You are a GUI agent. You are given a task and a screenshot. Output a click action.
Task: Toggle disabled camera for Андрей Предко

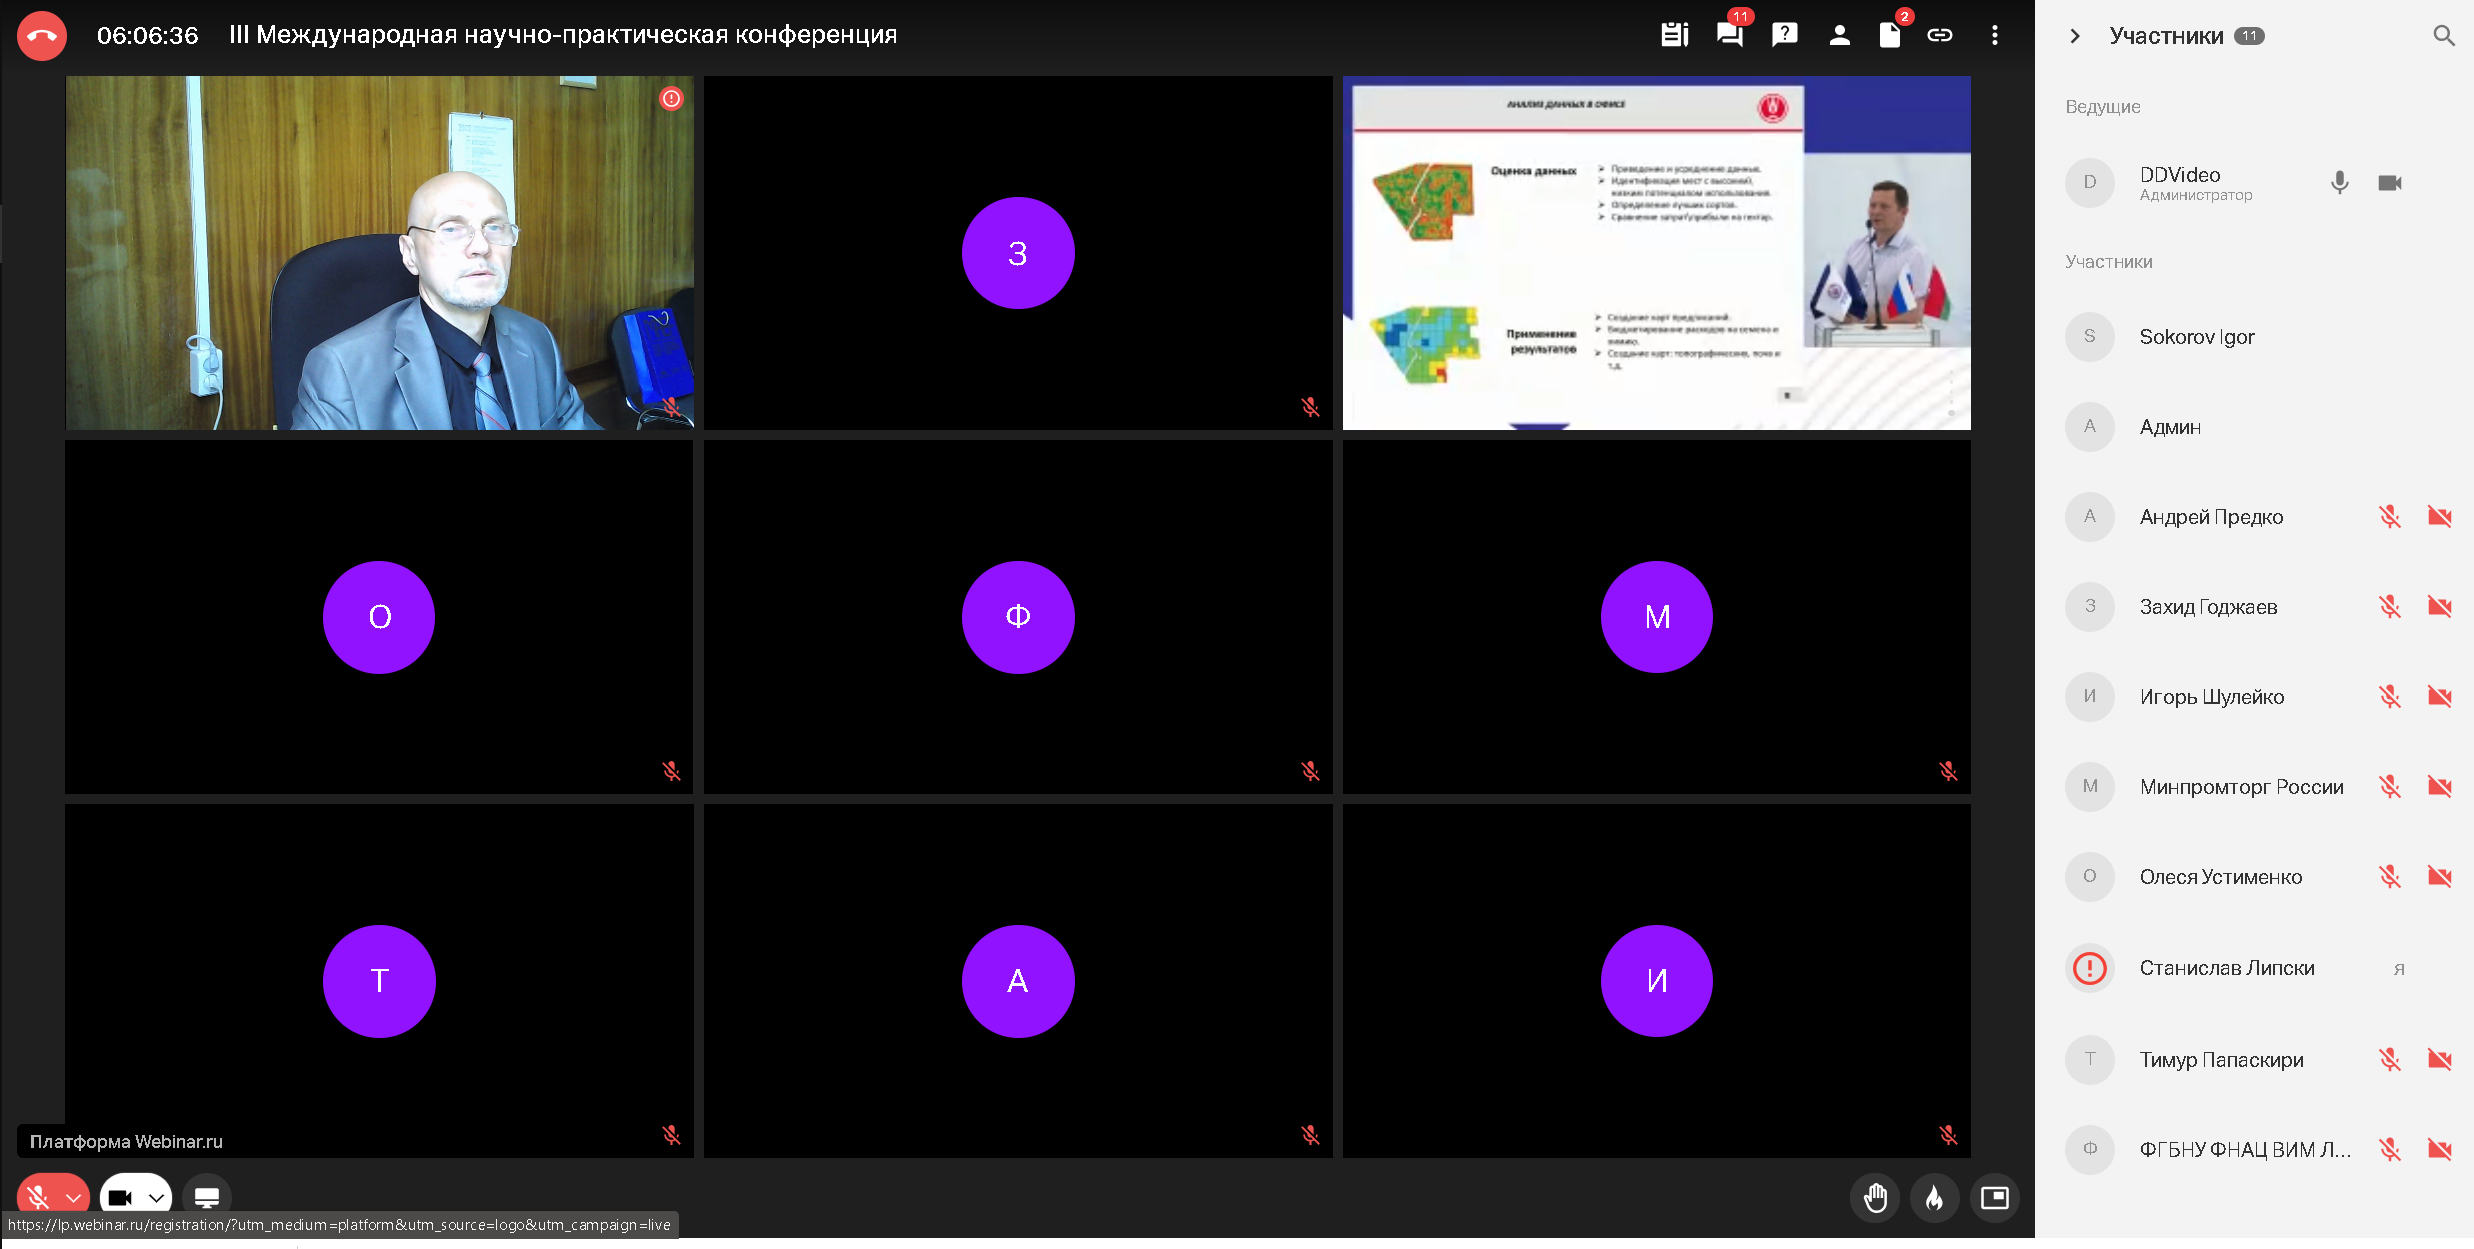pos(2440,517)
